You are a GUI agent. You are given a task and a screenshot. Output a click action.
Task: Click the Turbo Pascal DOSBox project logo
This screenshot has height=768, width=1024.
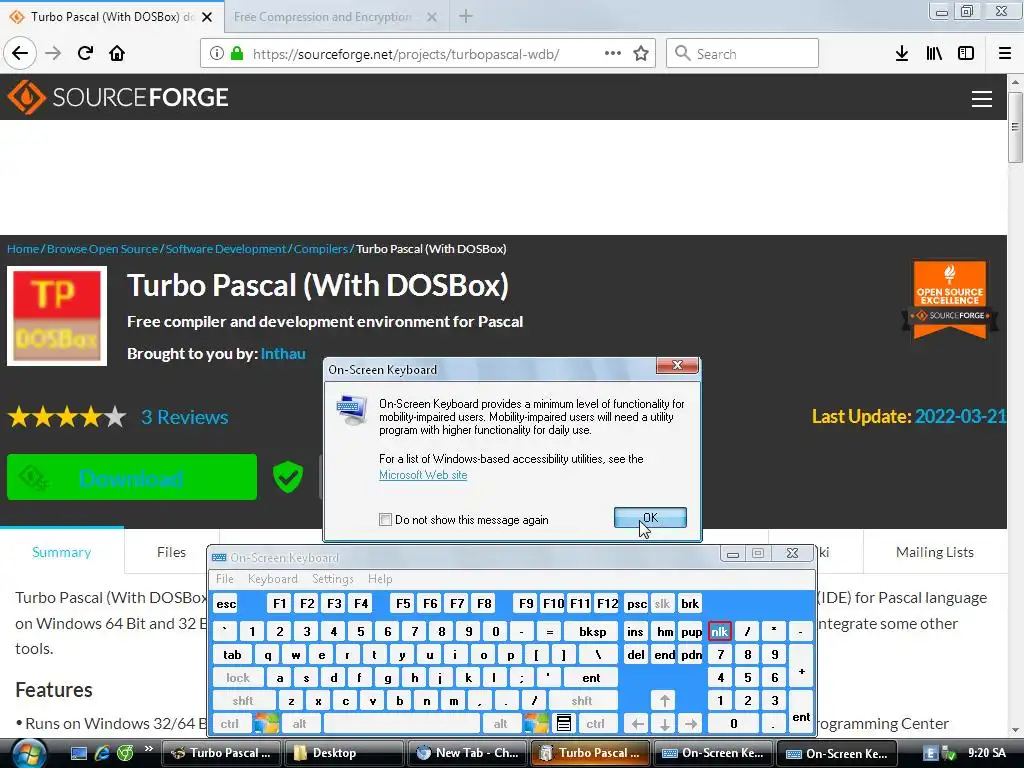pos(57,316)
